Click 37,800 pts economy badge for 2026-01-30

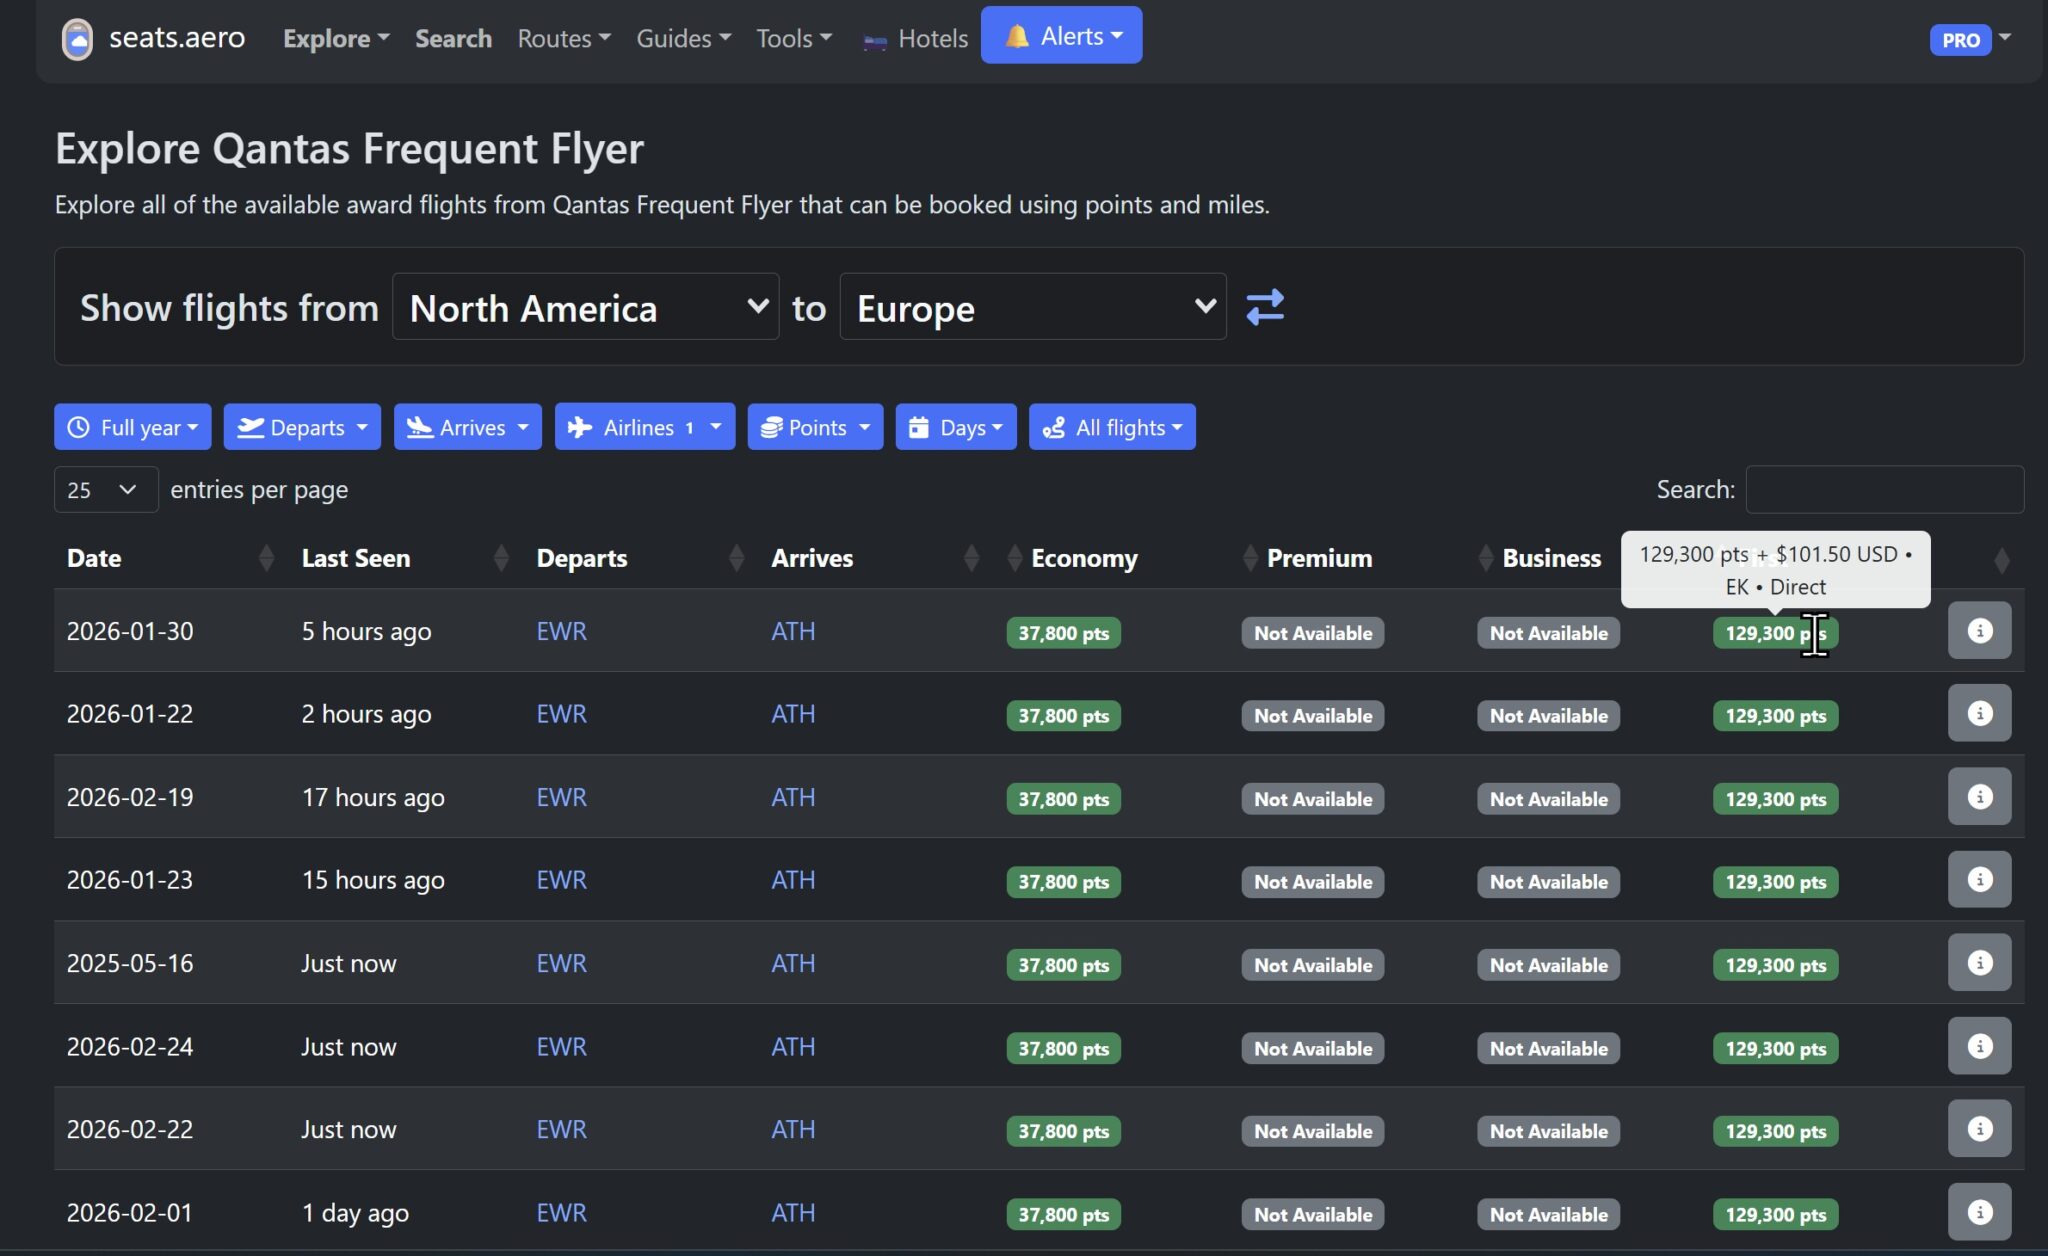(x=1063, y=633)
